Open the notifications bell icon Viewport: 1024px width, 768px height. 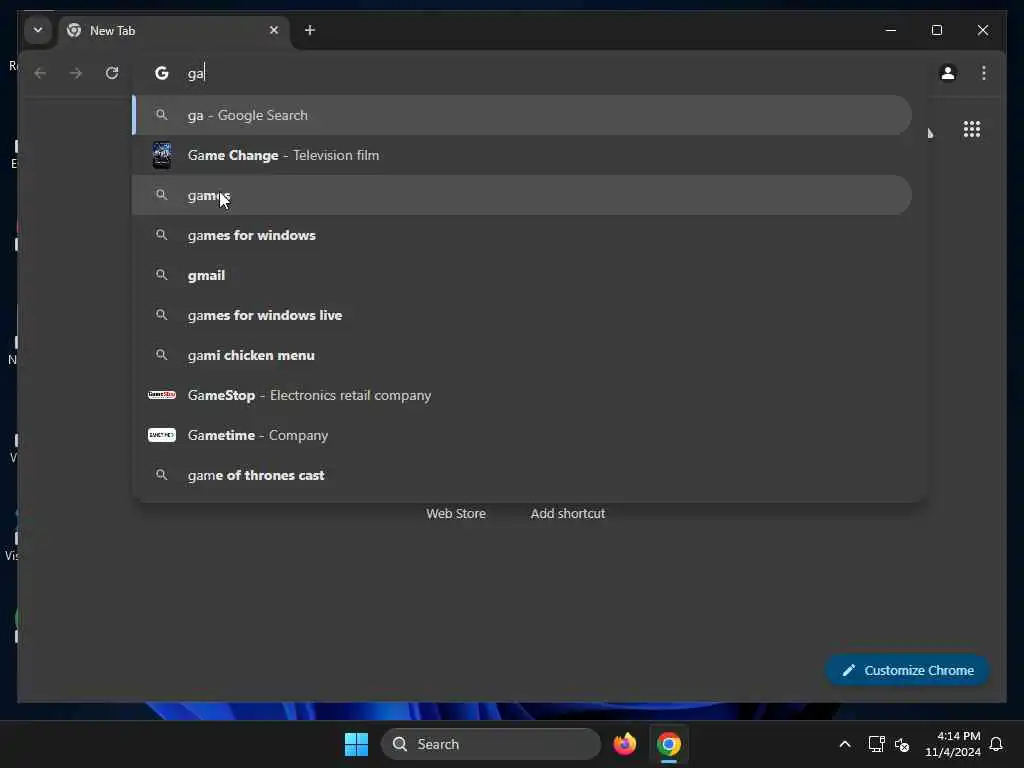pos(996,744)
